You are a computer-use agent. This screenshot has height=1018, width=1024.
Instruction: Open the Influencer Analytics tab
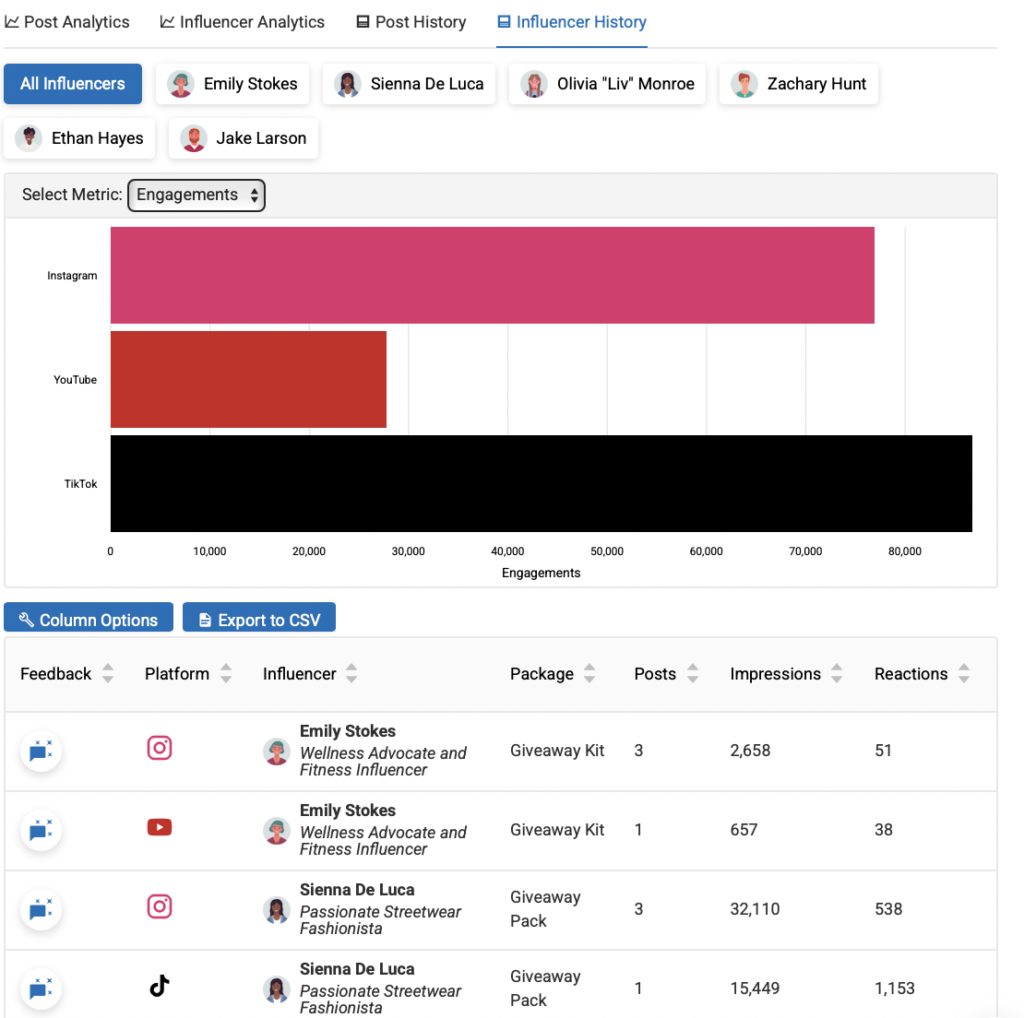242,21
